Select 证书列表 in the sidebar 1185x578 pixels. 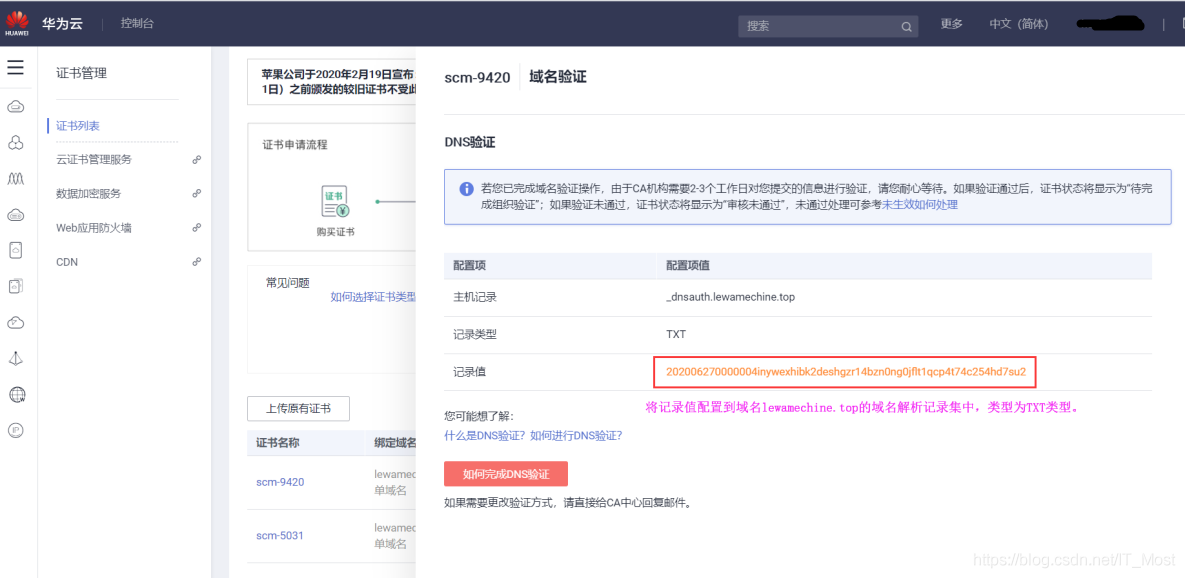pos(78,125)
